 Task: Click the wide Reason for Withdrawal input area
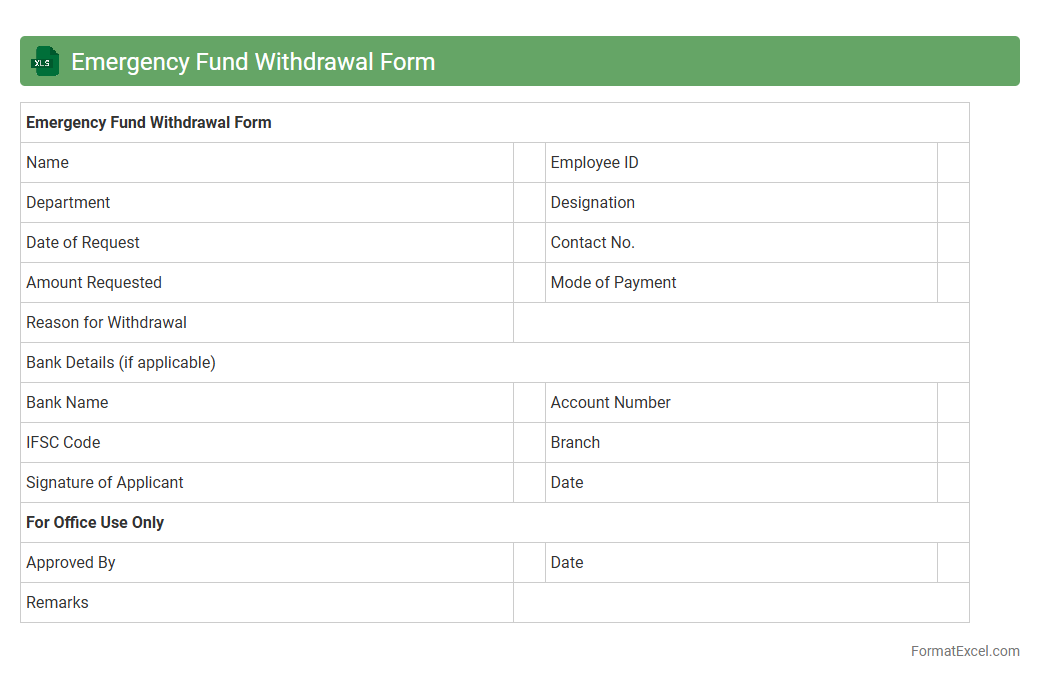click(x=741, y=323)
